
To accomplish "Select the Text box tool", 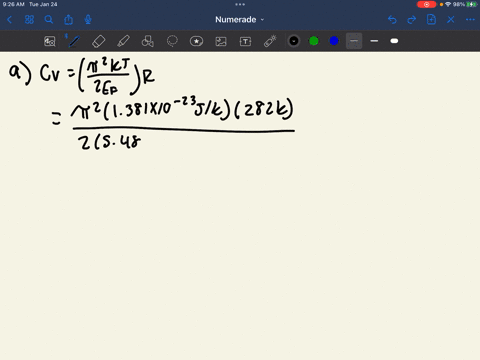I will (245, 41).
